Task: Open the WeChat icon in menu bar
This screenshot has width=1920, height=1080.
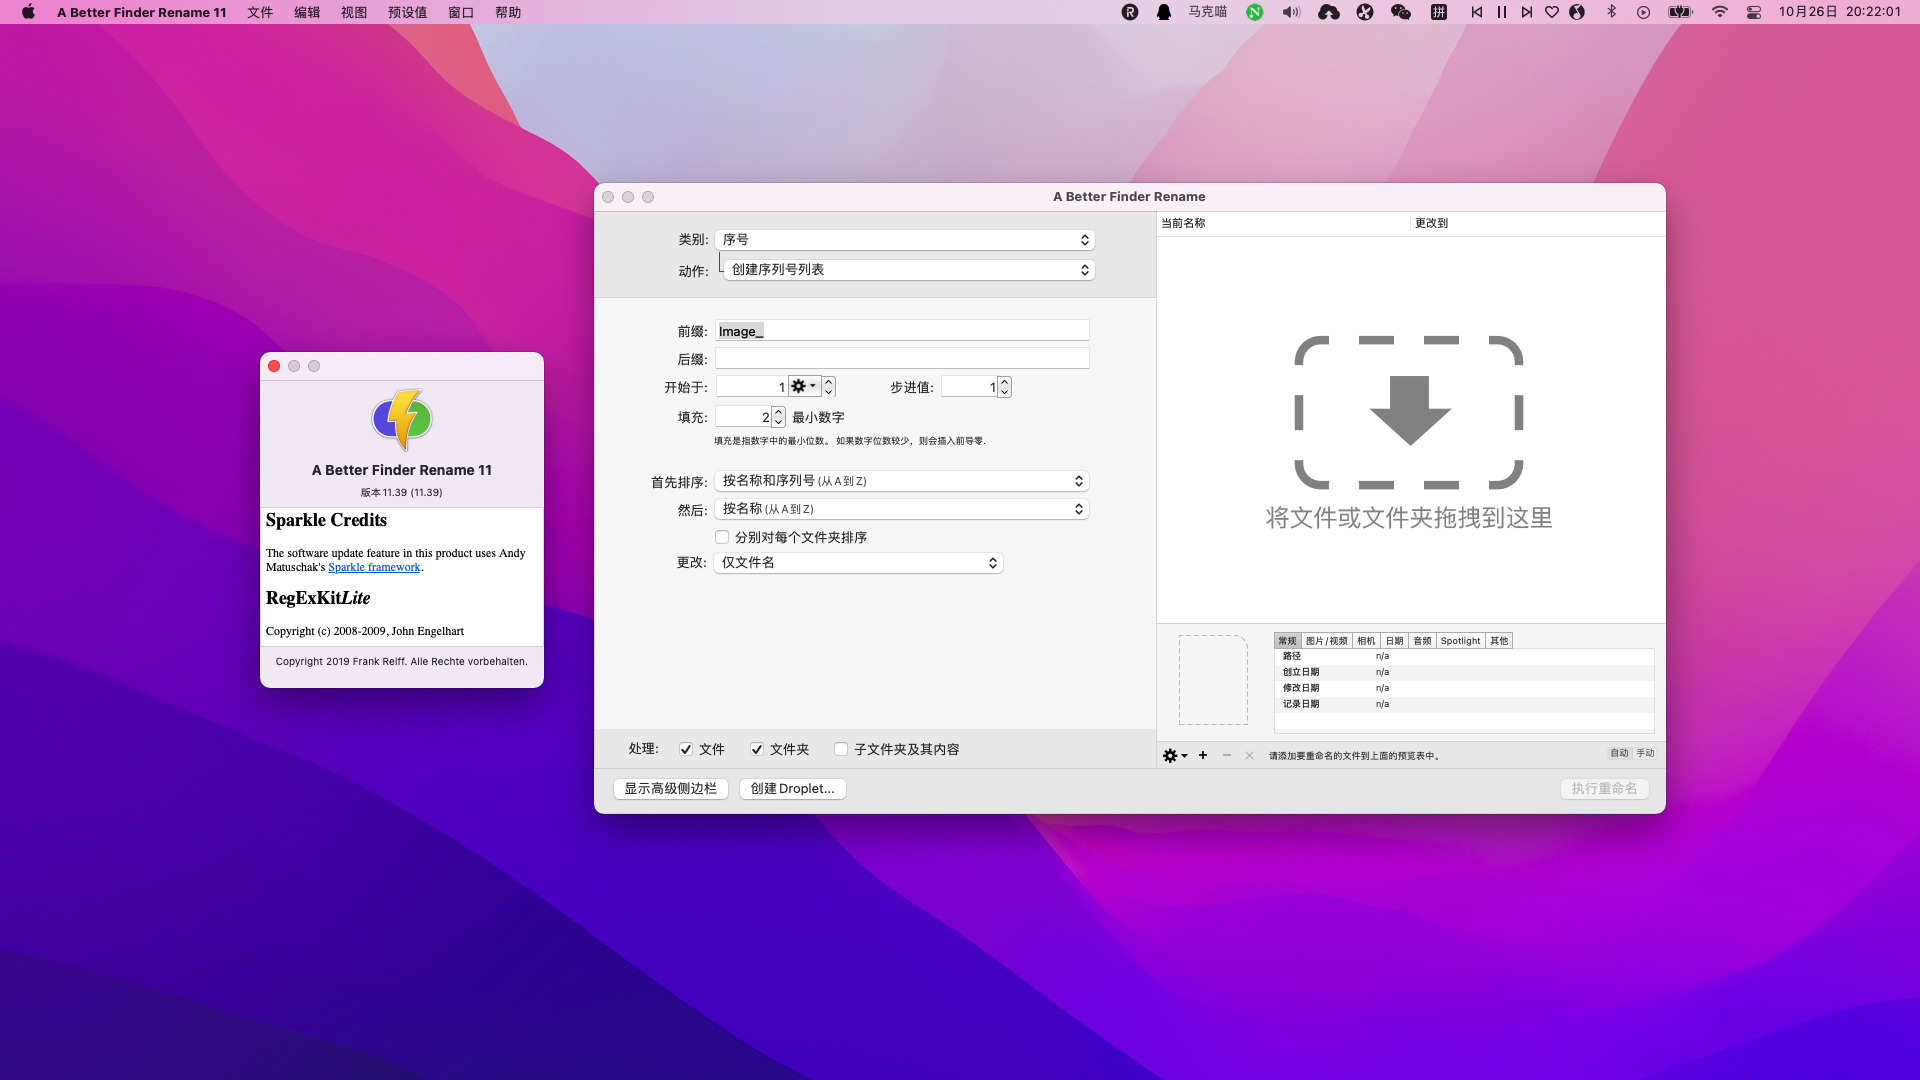Action: (x=1400, y=12)
